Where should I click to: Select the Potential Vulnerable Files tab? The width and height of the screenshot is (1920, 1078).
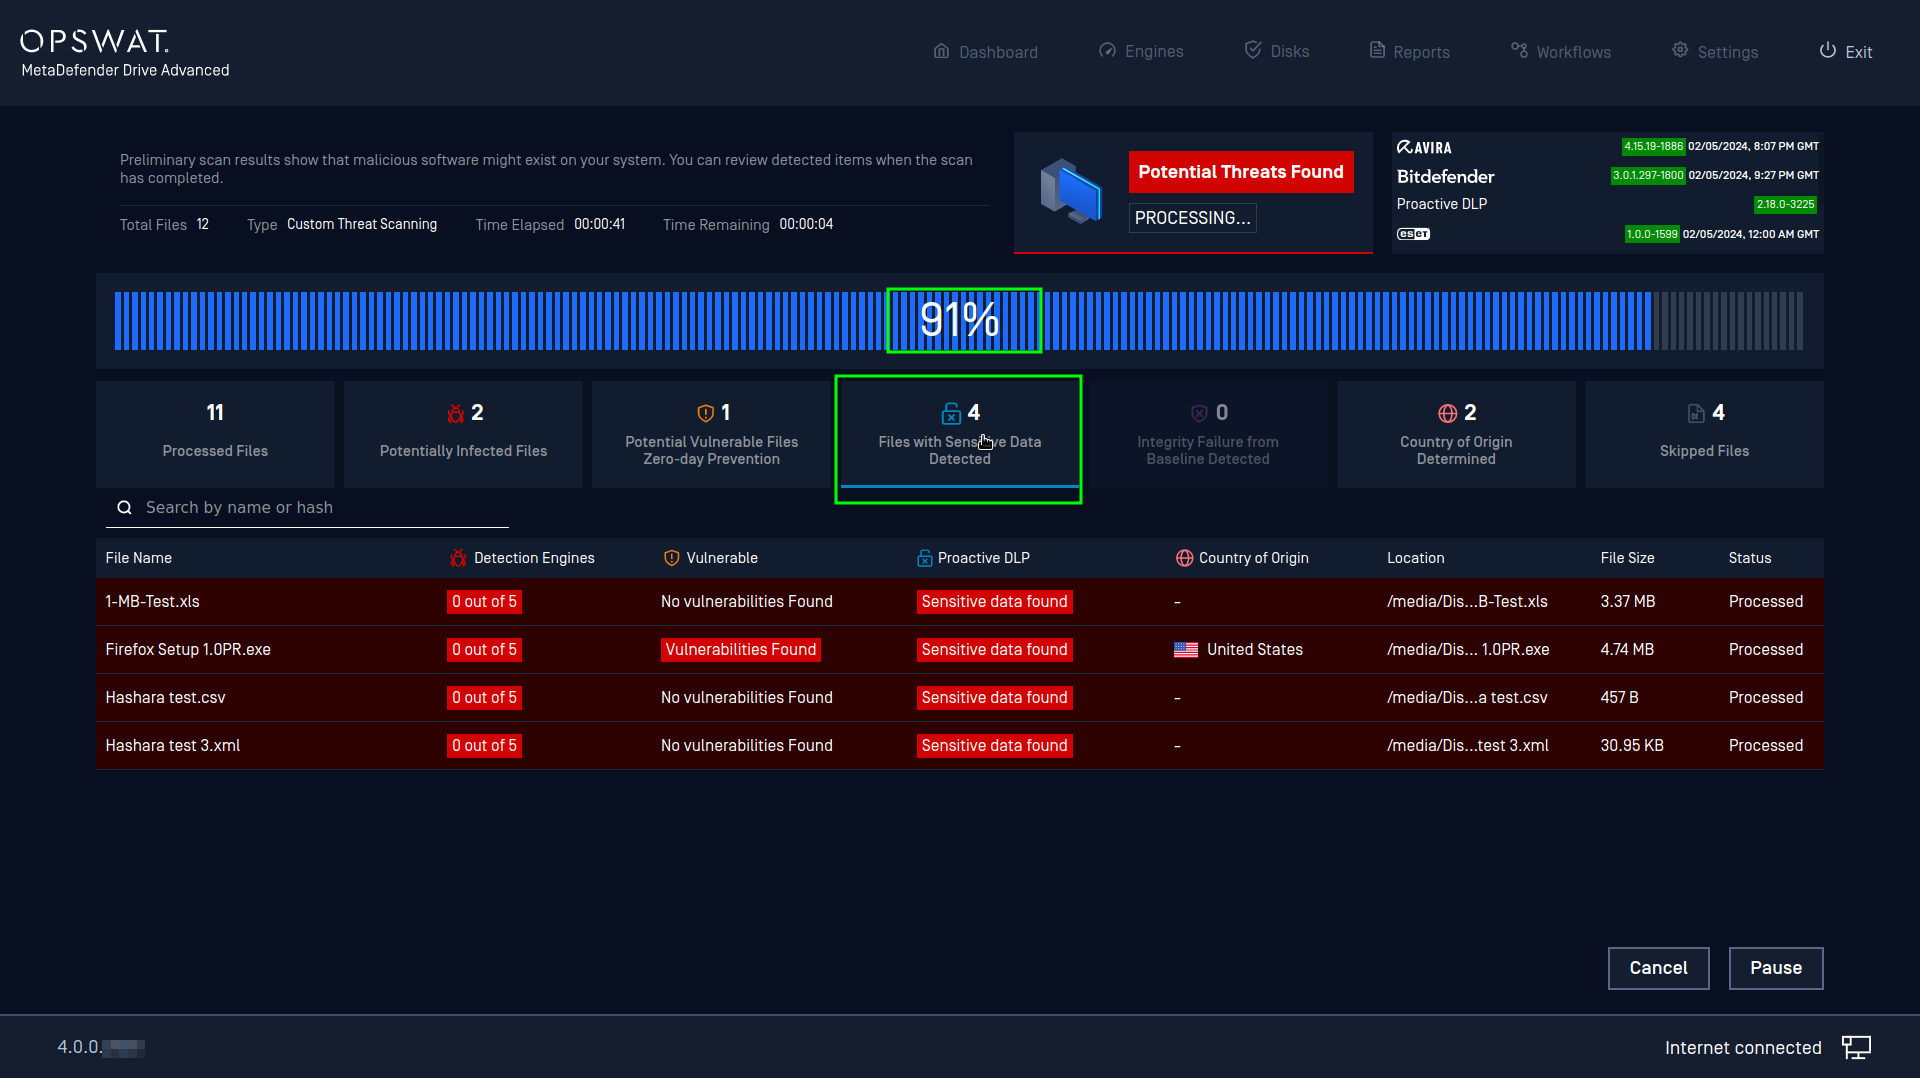(x=711, y=434)
